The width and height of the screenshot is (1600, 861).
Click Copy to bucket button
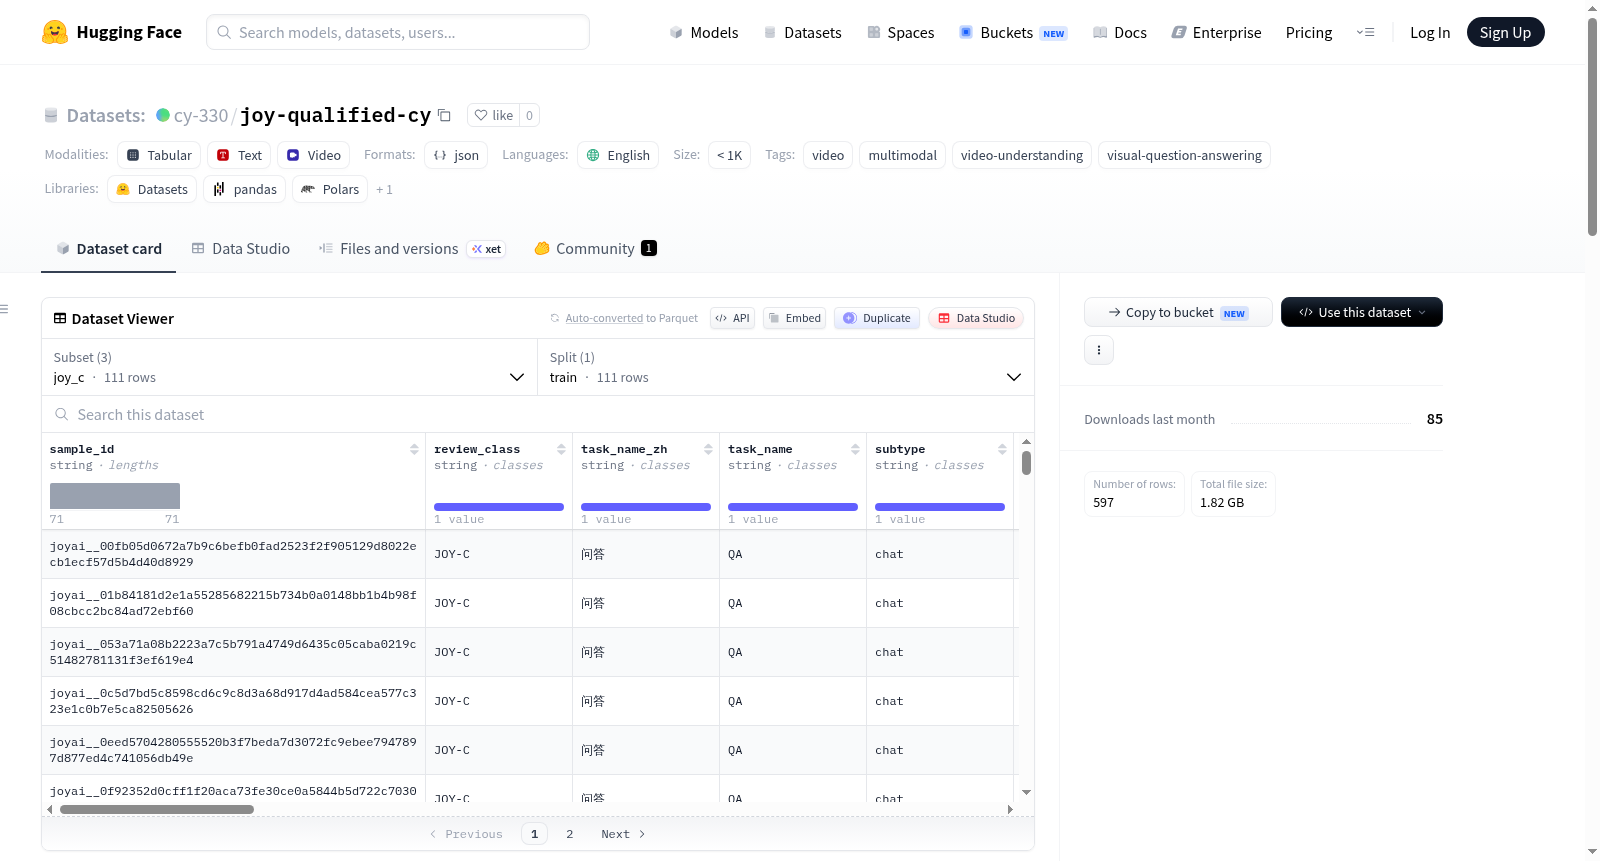(1178, 312)
